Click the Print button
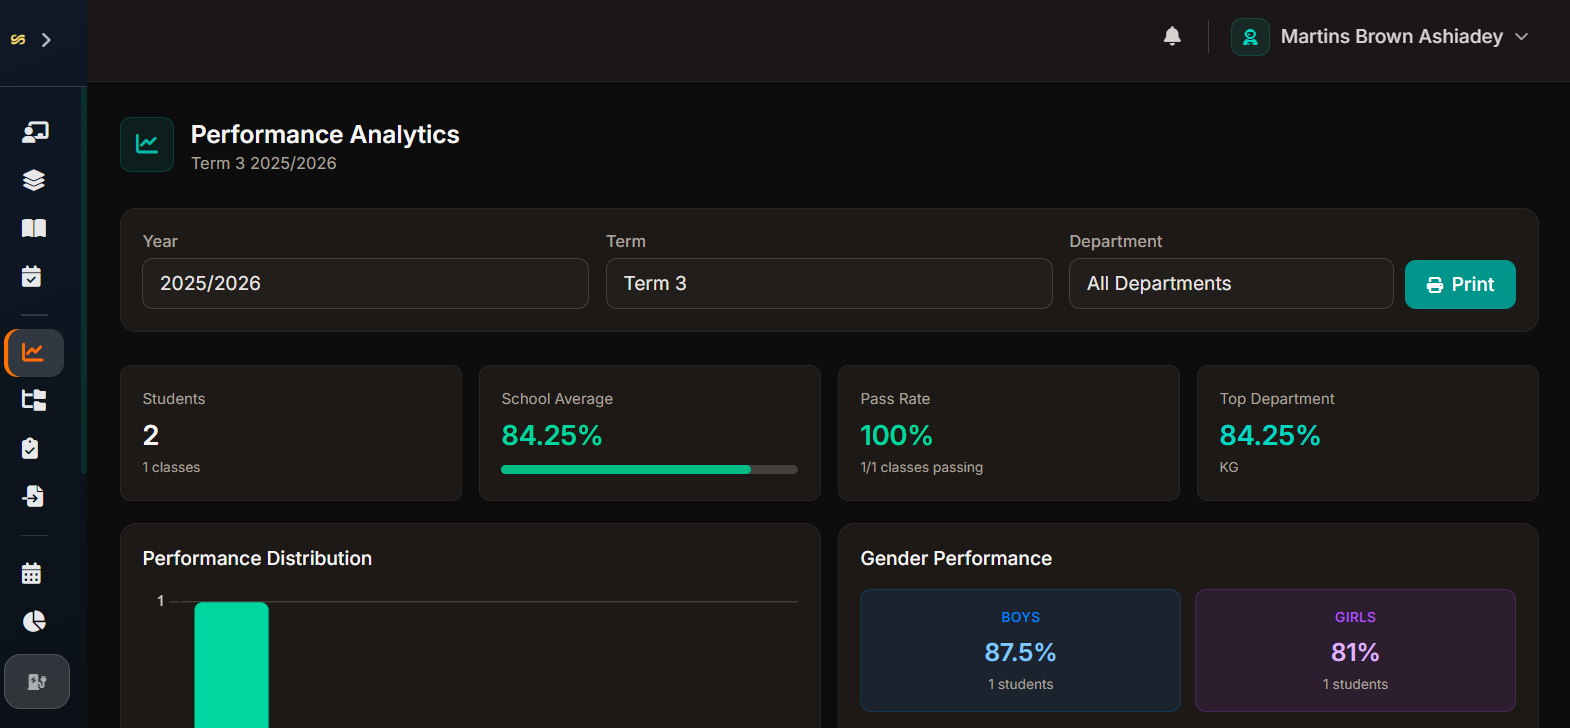 pos(1460,284)
